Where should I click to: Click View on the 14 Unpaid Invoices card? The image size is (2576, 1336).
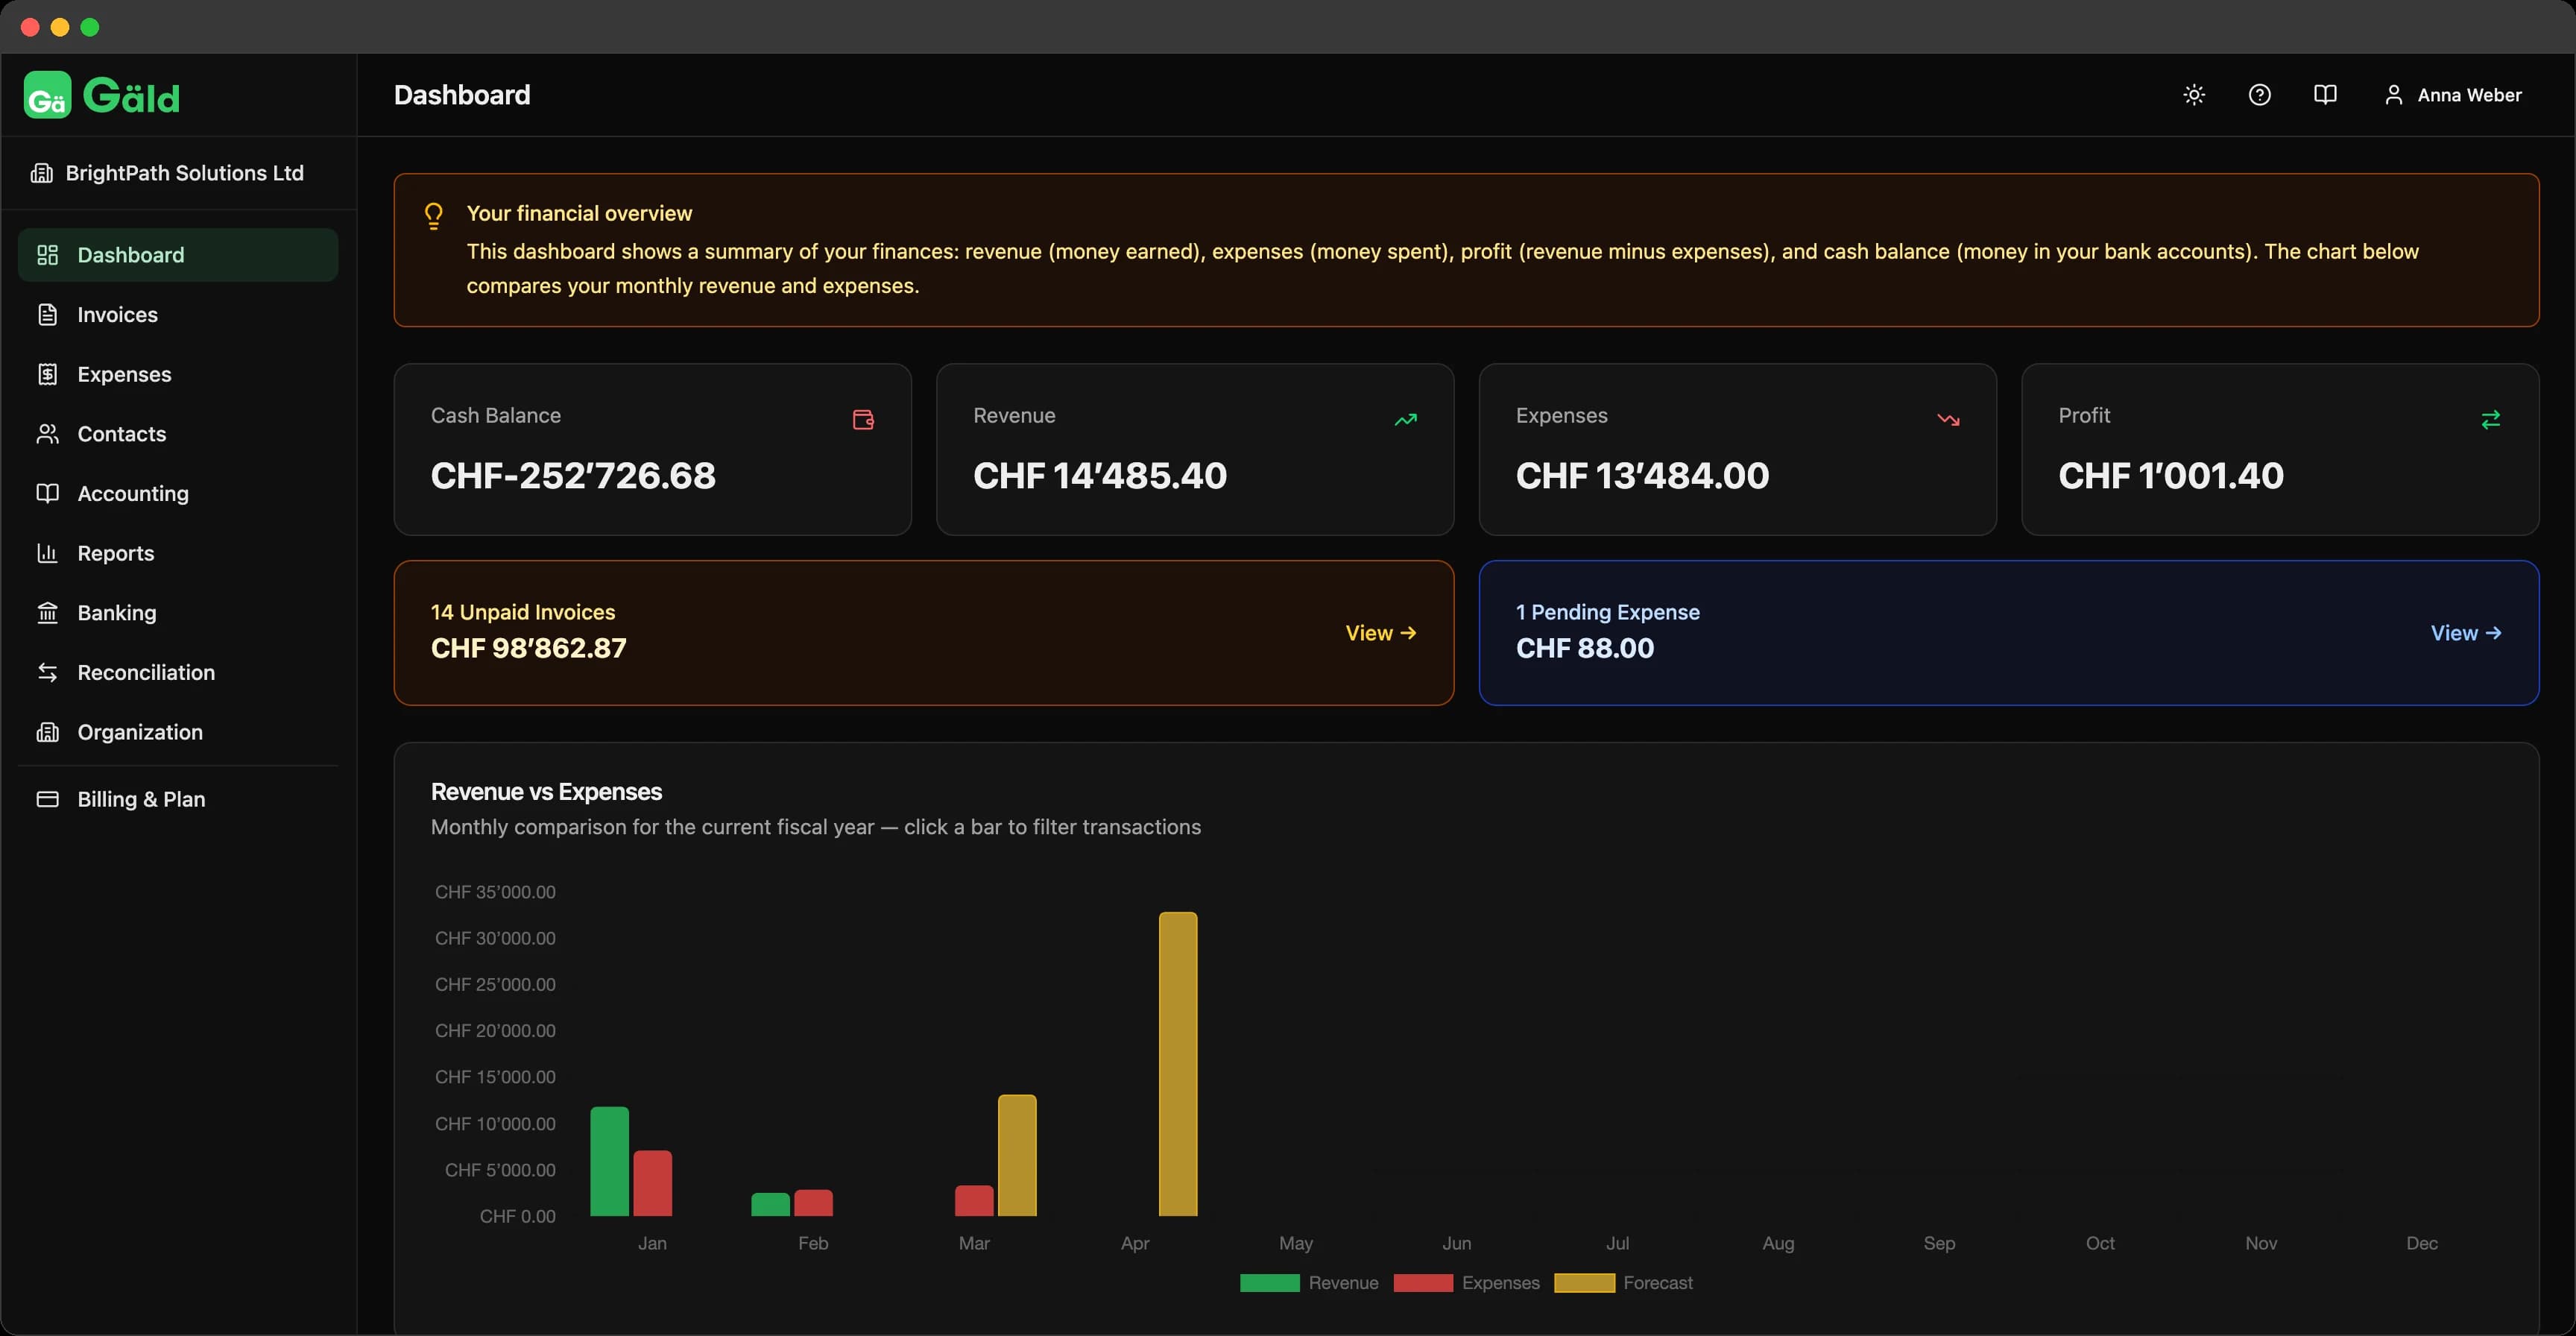1380,632
